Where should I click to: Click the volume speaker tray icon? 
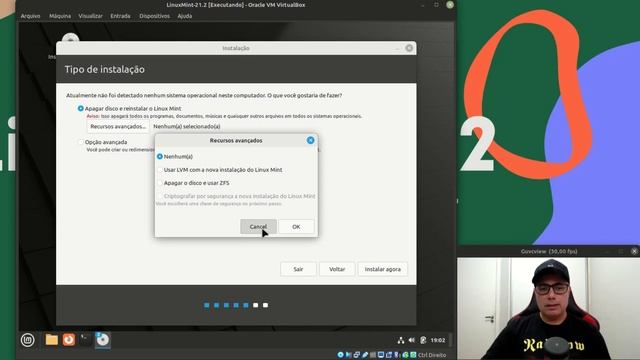point(411,340)
